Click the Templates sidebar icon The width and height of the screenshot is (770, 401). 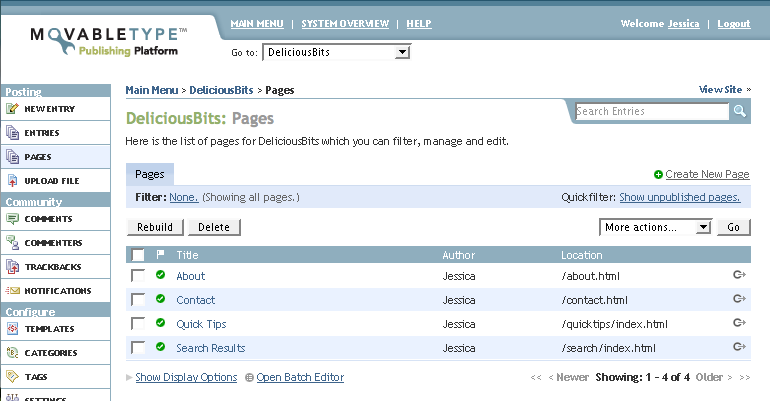13,329
